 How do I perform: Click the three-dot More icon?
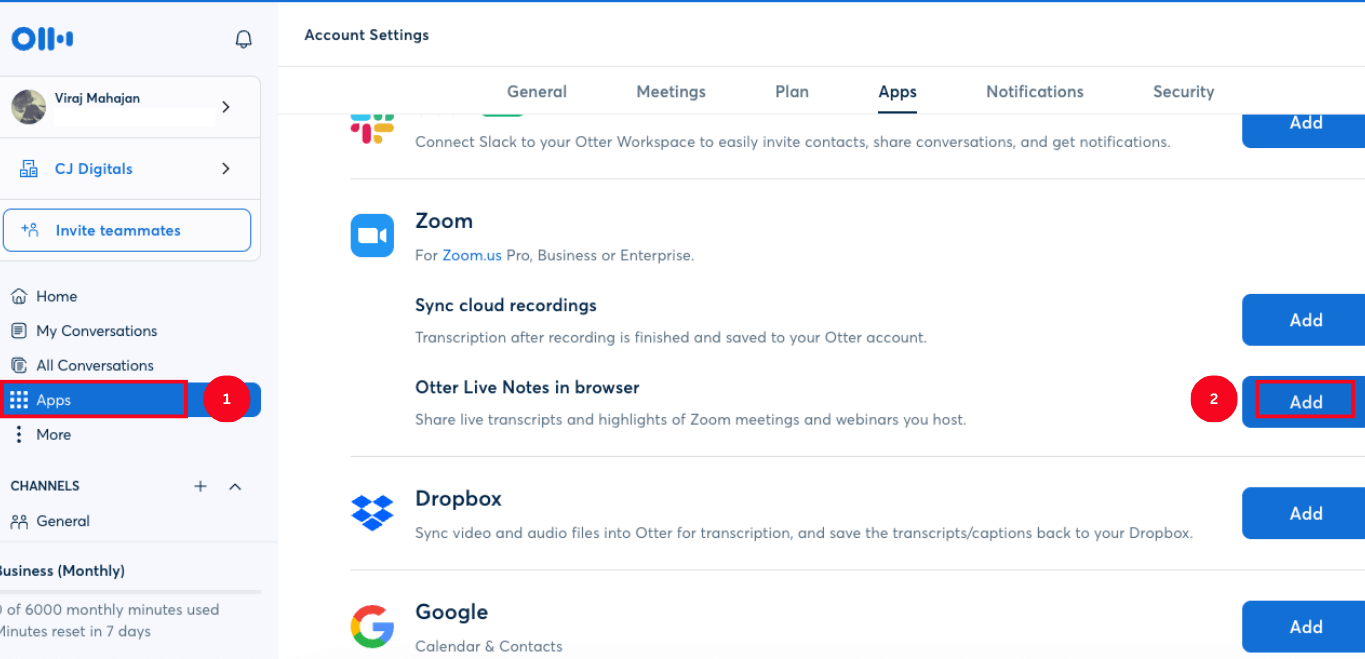(x=18, y=434)
